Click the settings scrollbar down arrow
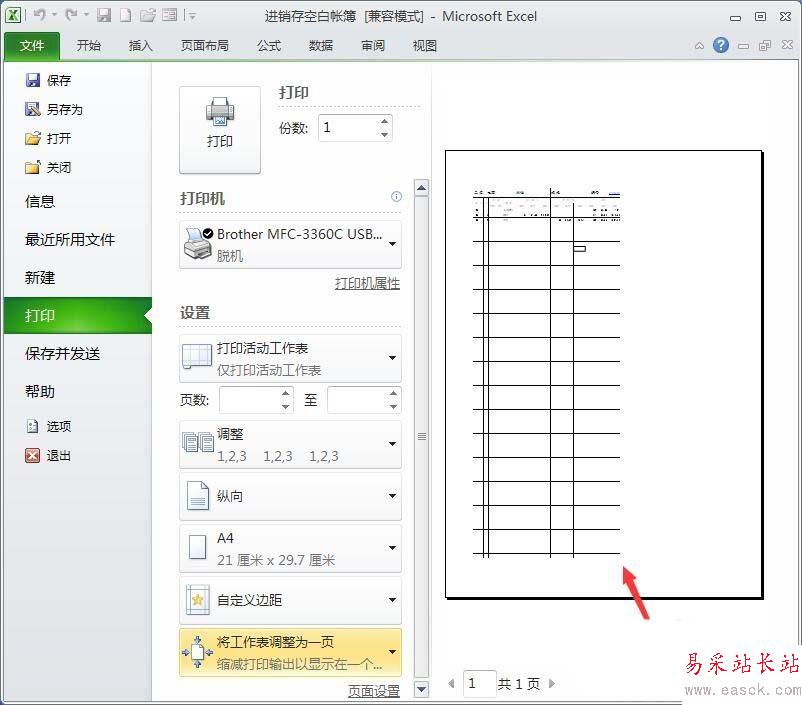Image resolution: width=802 pixels, height=705 pixels. (x=421, y=689)
